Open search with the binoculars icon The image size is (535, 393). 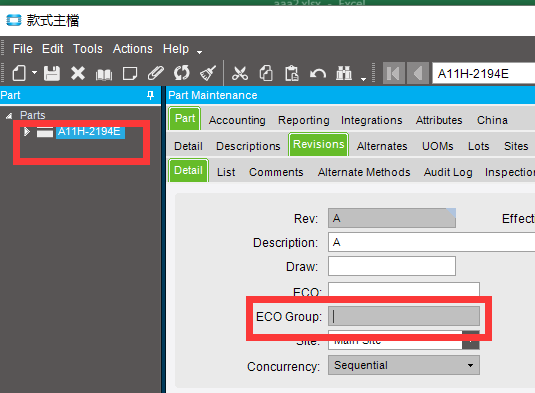(344, 73)
